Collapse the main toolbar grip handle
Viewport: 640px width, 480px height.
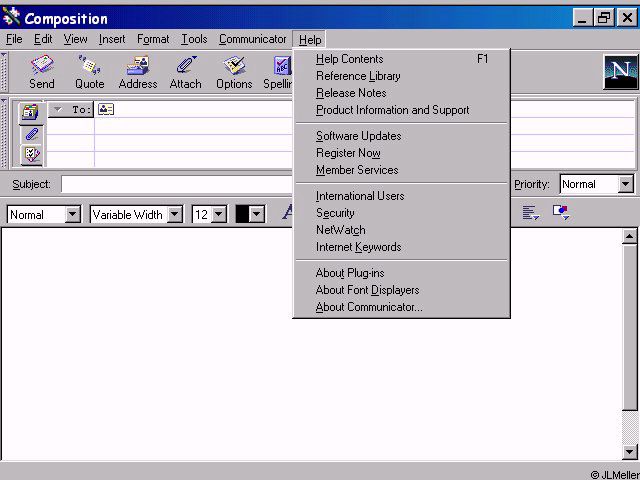point(4,72)
